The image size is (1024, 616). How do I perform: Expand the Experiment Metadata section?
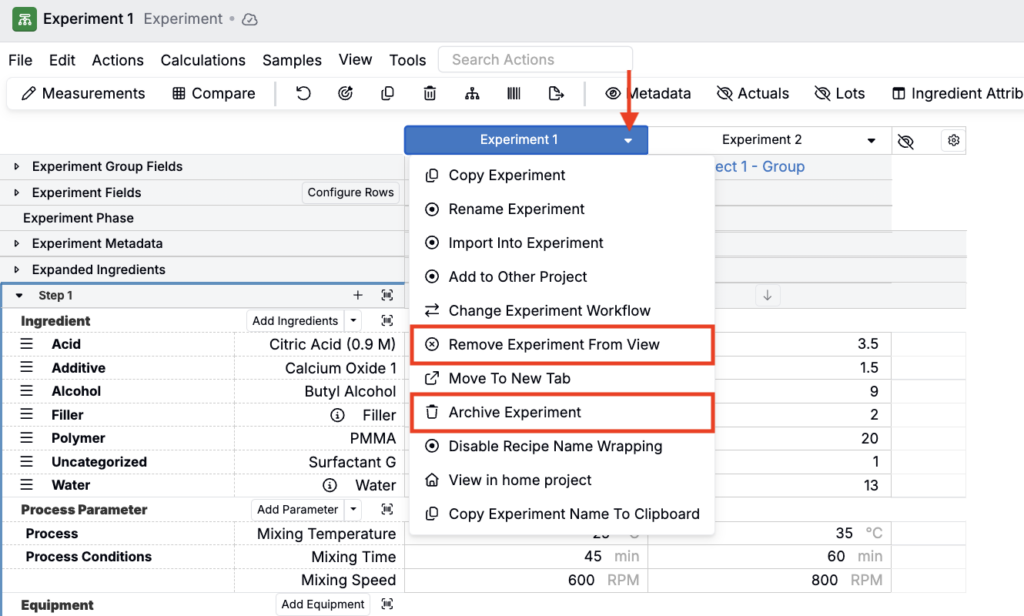pos(16,244)
